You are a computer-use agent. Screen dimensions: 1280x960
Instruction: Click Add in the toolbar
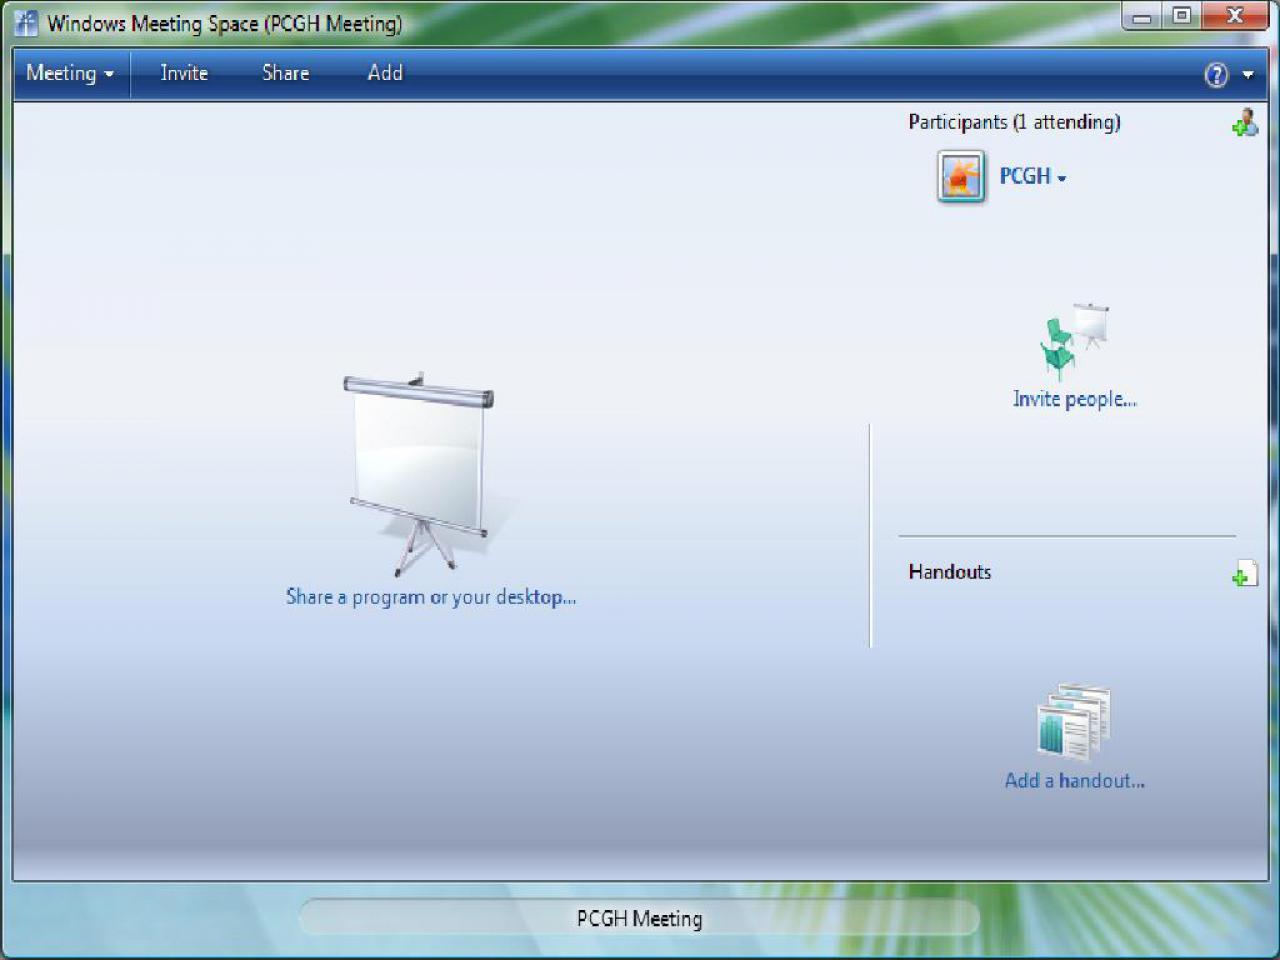(385, 73)
